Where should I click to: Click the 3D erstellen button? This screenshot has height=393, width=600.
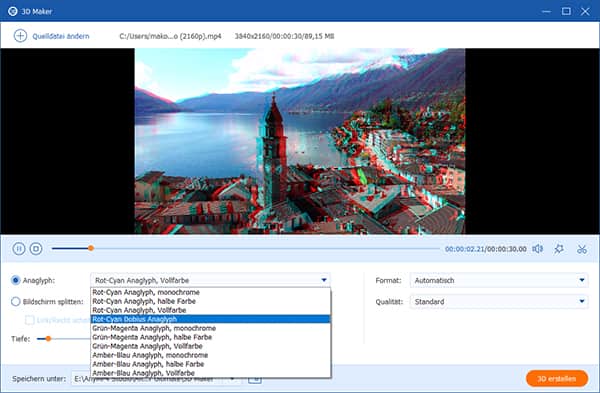(x=557, y=378)
